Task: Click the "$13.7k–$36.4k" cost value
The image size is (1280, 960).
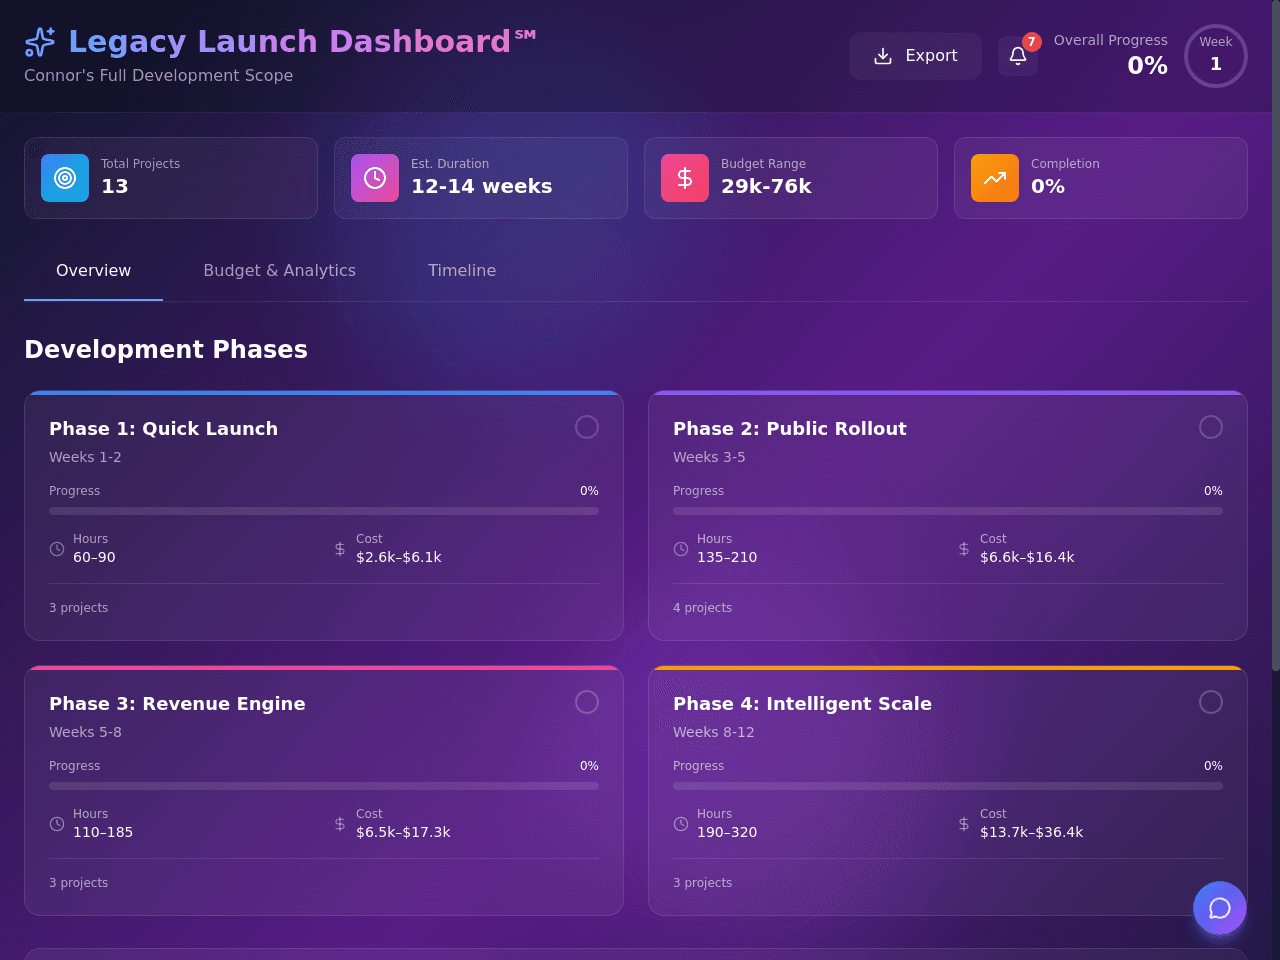Action: click(1031, 832)
